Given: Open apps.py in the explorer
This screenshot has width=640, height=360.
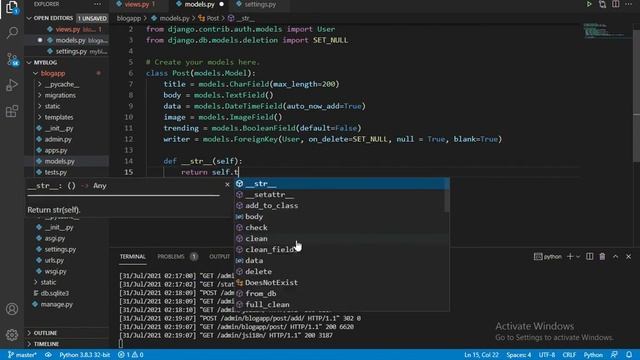Looking at the screenshot, I should click(56, 150).
